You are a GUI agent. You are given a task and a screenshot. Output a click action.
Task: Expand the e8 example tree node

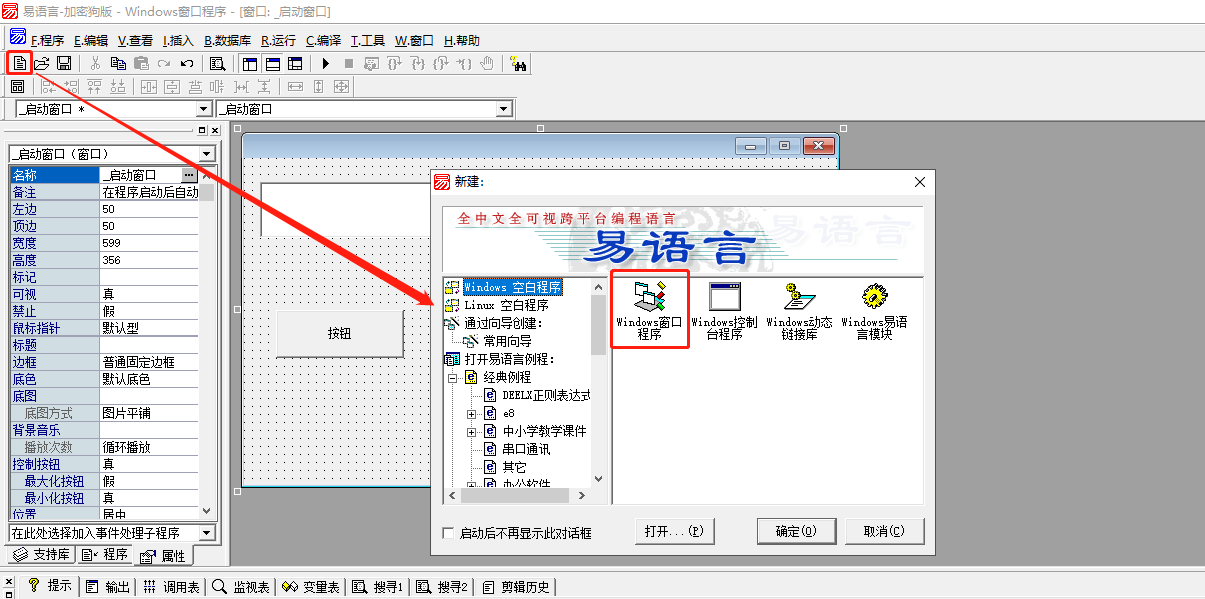pyautogui.click(x=471, y=416)
